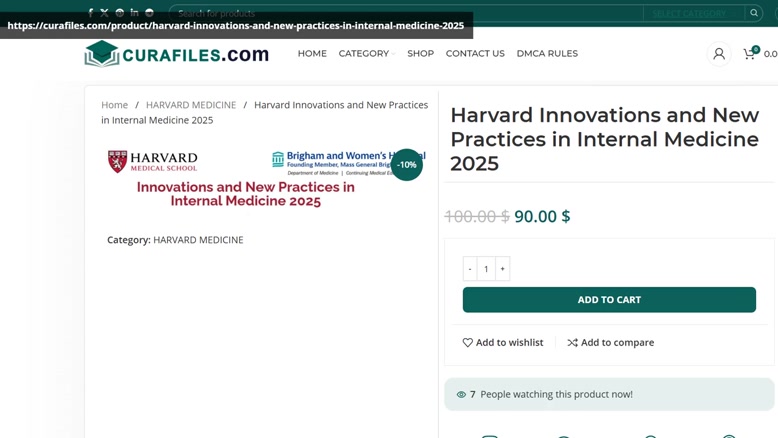Open the LinkedIn social icon
Screen dimensions: 778x438
(134, 12)
